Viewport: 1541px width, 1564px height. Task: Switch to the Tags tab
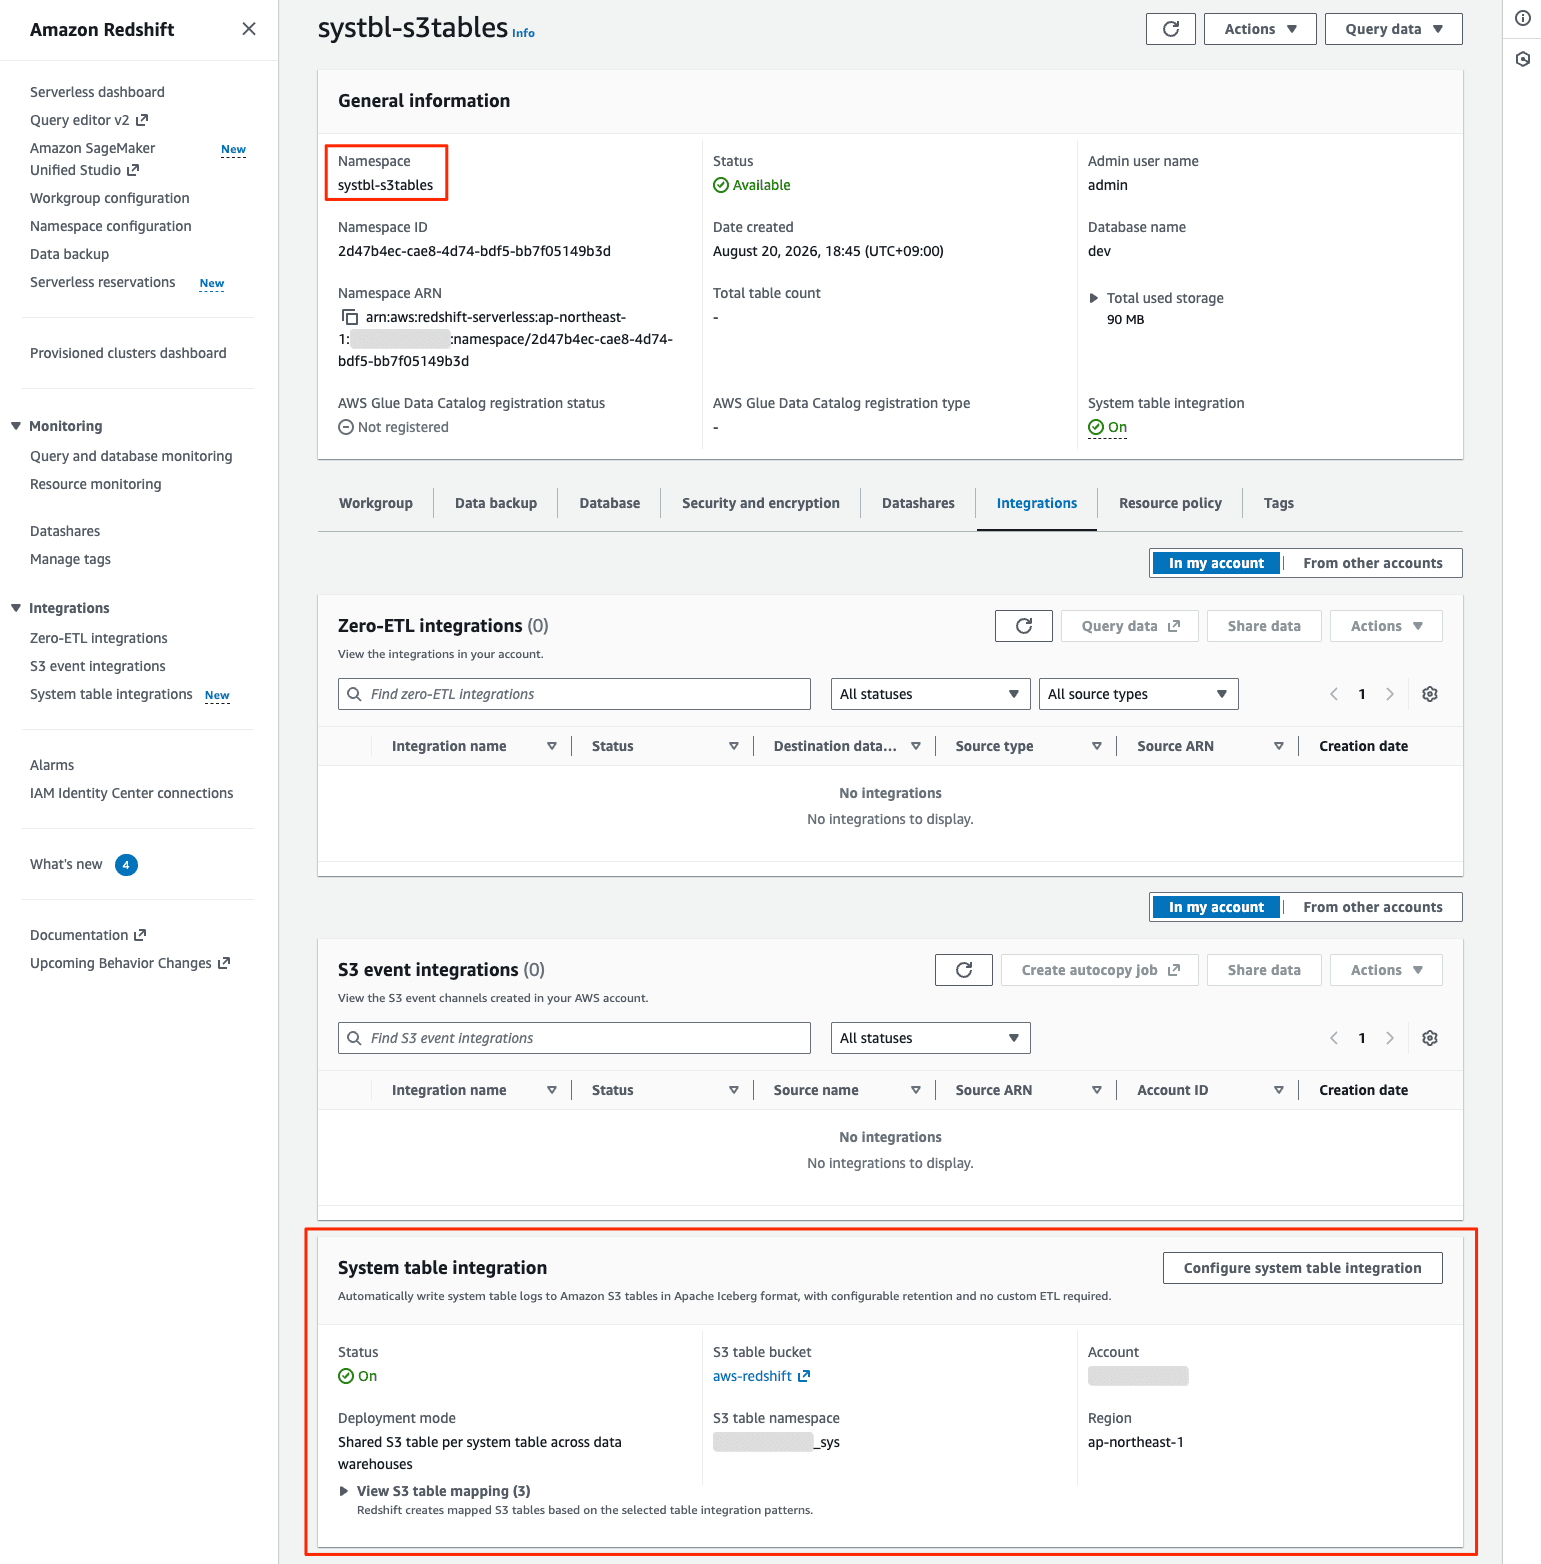[1279, 503]
